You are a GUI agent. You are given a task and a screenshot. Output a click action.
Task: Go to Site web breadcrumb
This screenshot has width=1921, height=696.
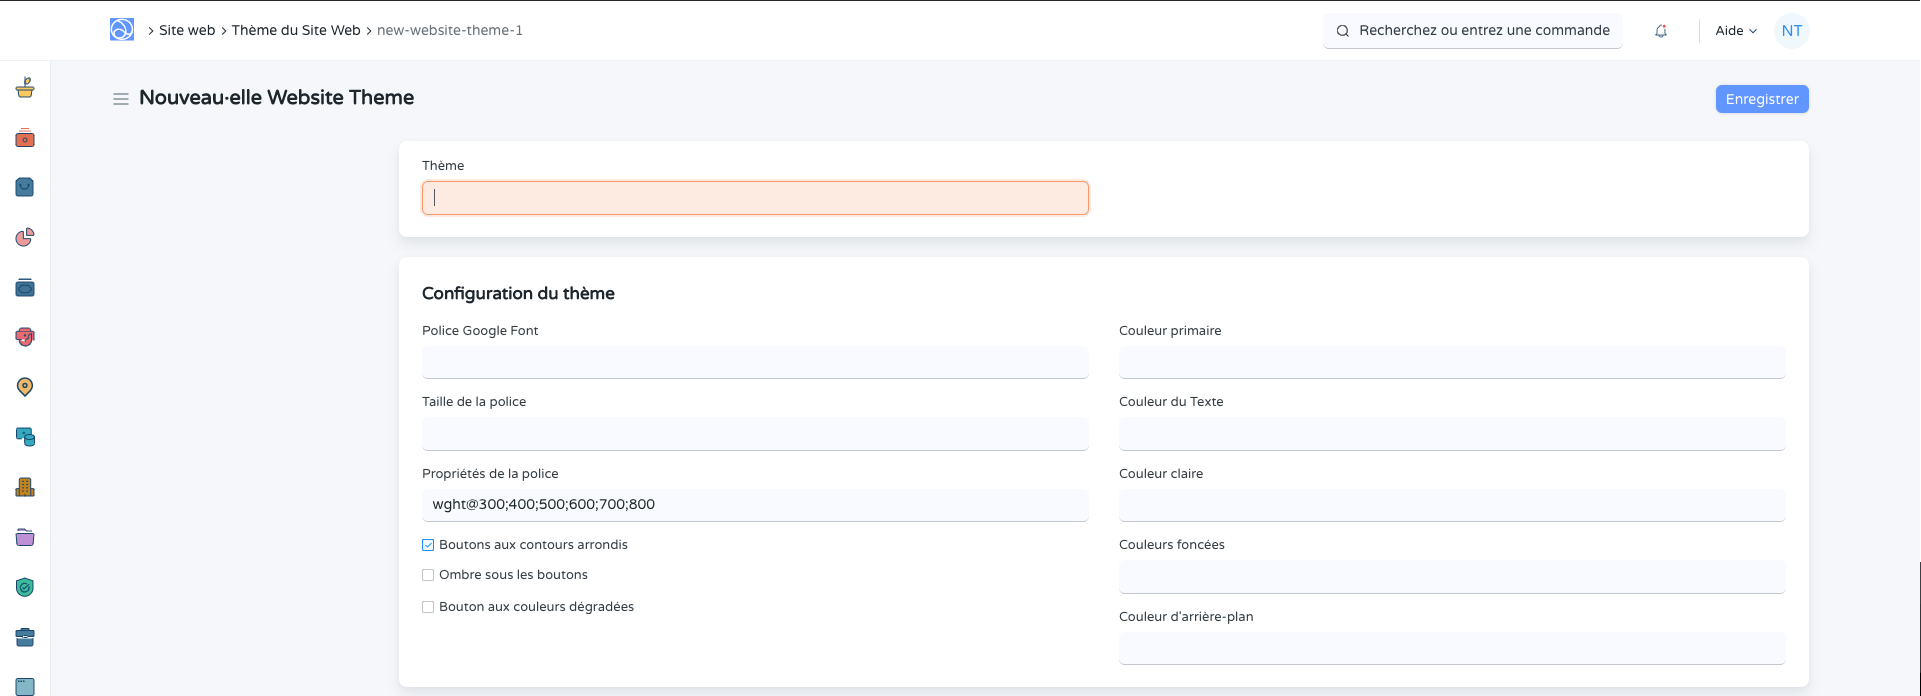pyautogui.click(x=187, y=31)
